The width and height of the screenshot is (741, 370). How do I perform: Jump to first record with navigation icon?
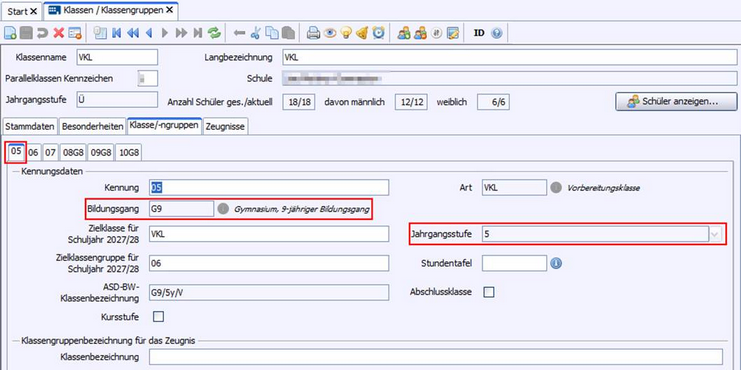[116, 33]
